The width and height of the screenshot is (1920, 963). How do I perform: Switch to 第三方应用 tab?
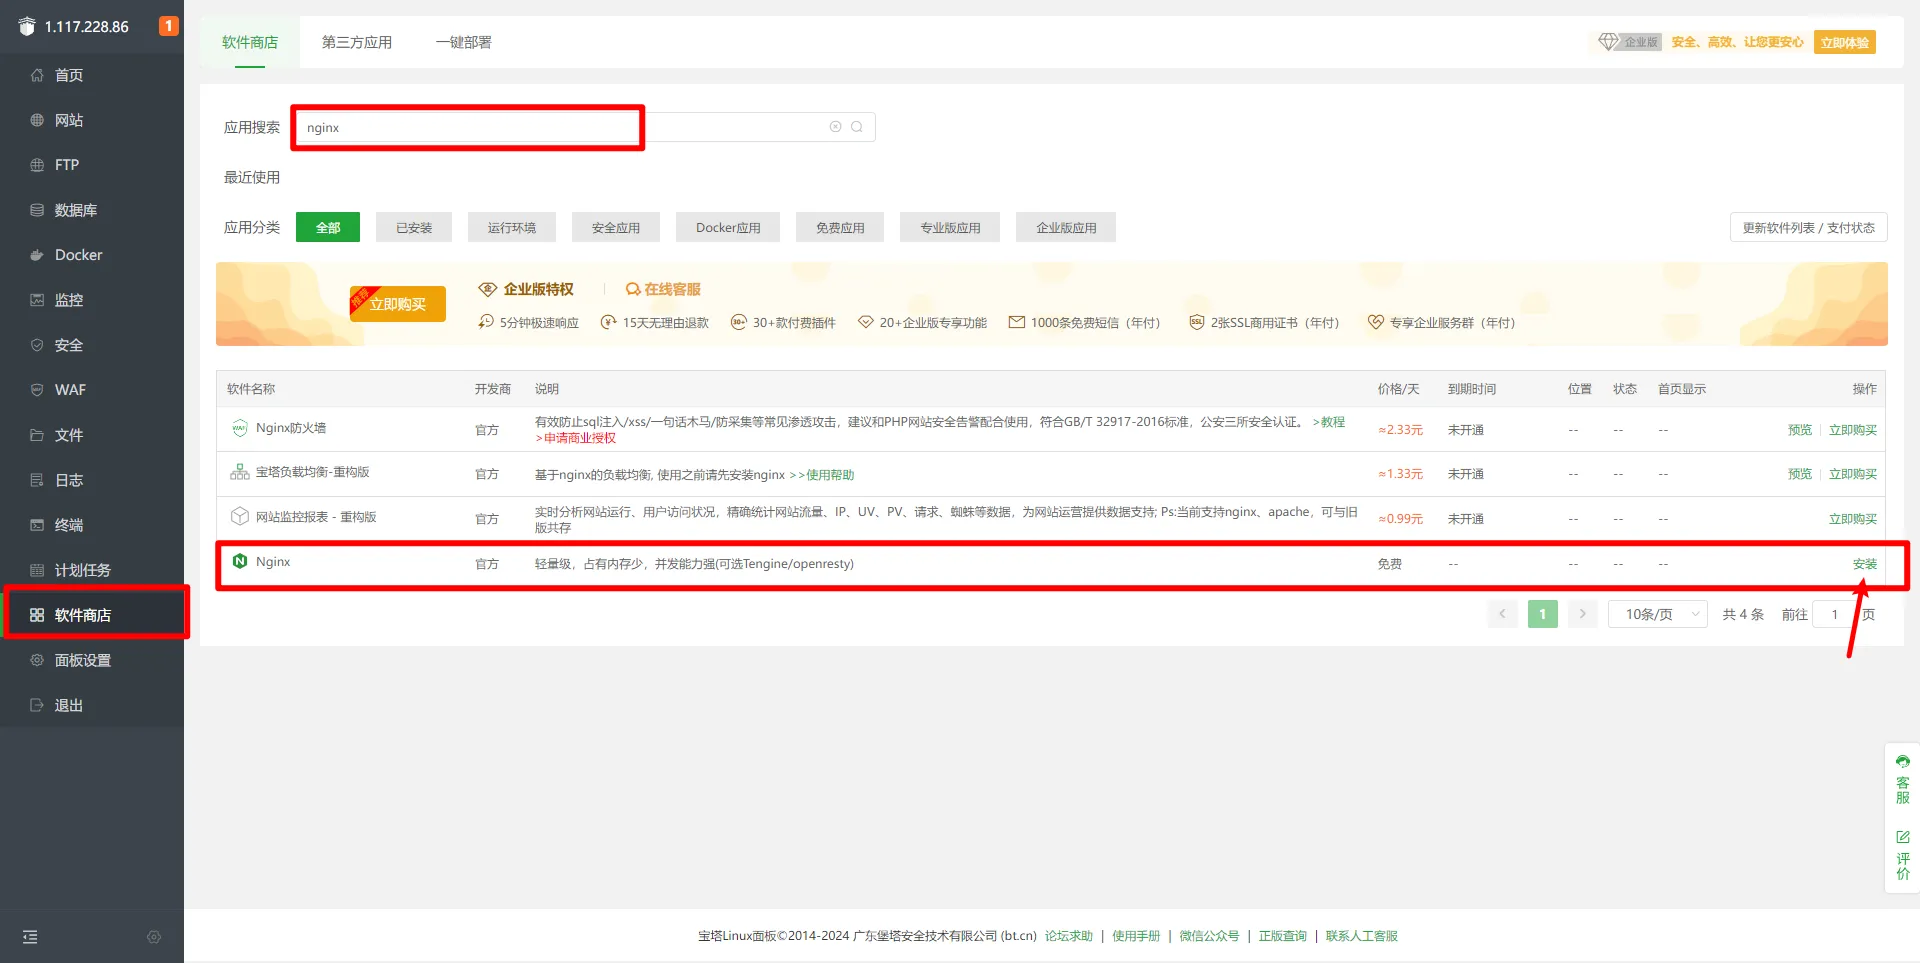click(357, 42)
